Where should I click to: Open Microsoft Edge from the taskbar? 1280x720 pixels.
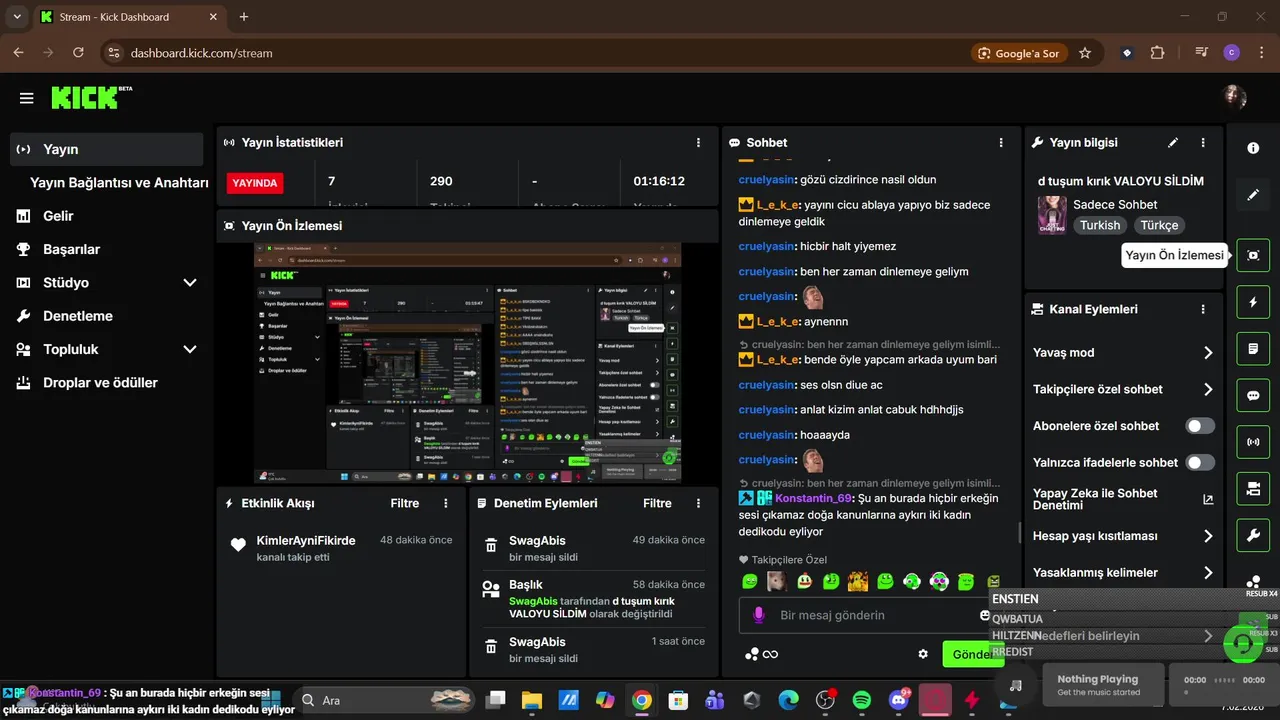coord(789,700)
